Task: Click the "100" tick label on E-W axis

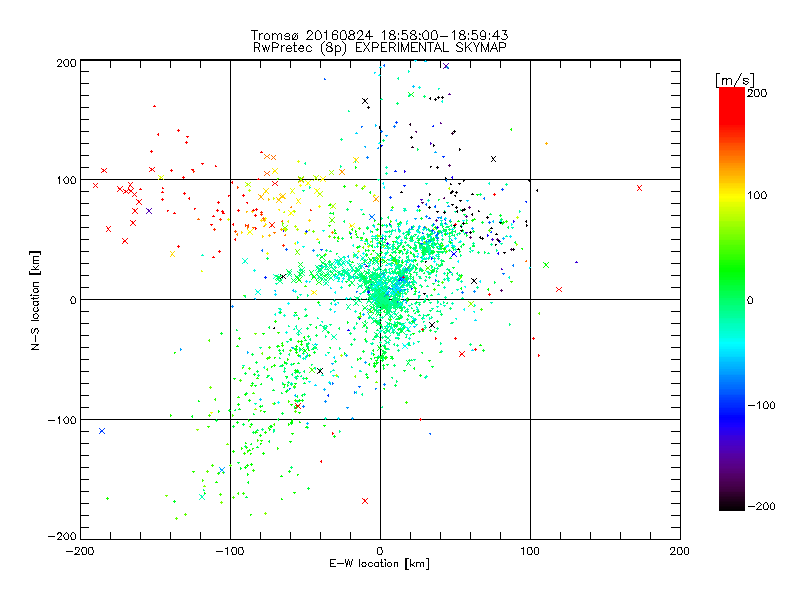Action: click(x=530, y=551)
